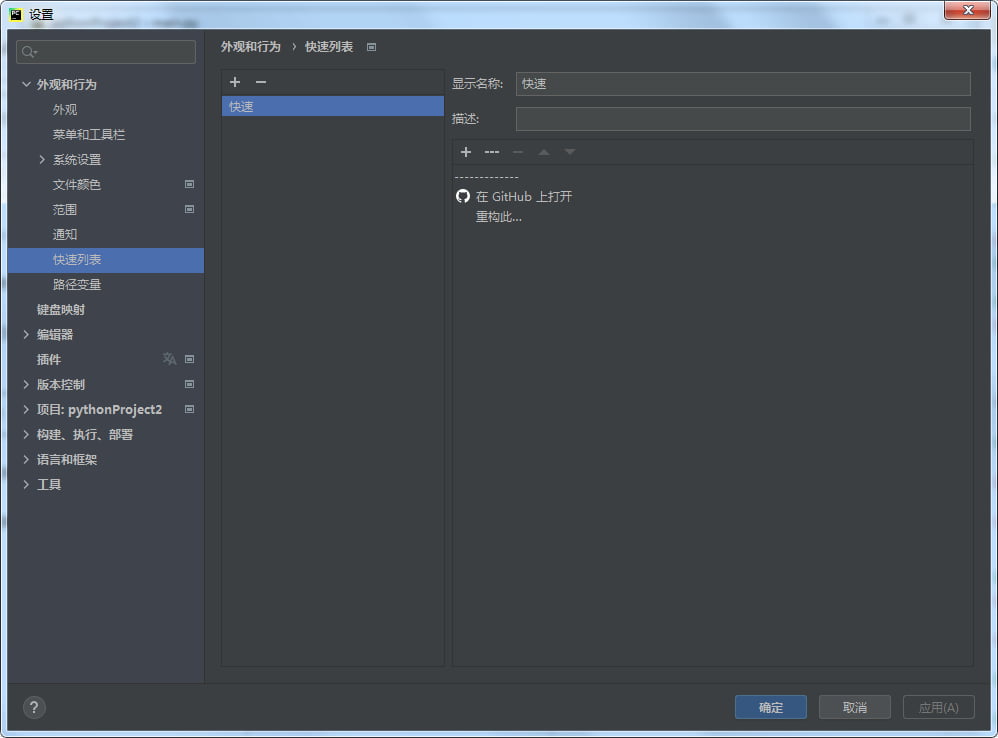Click the project-level icon on 版本控制 row
The image size is (998, 738).
(189, 384)
